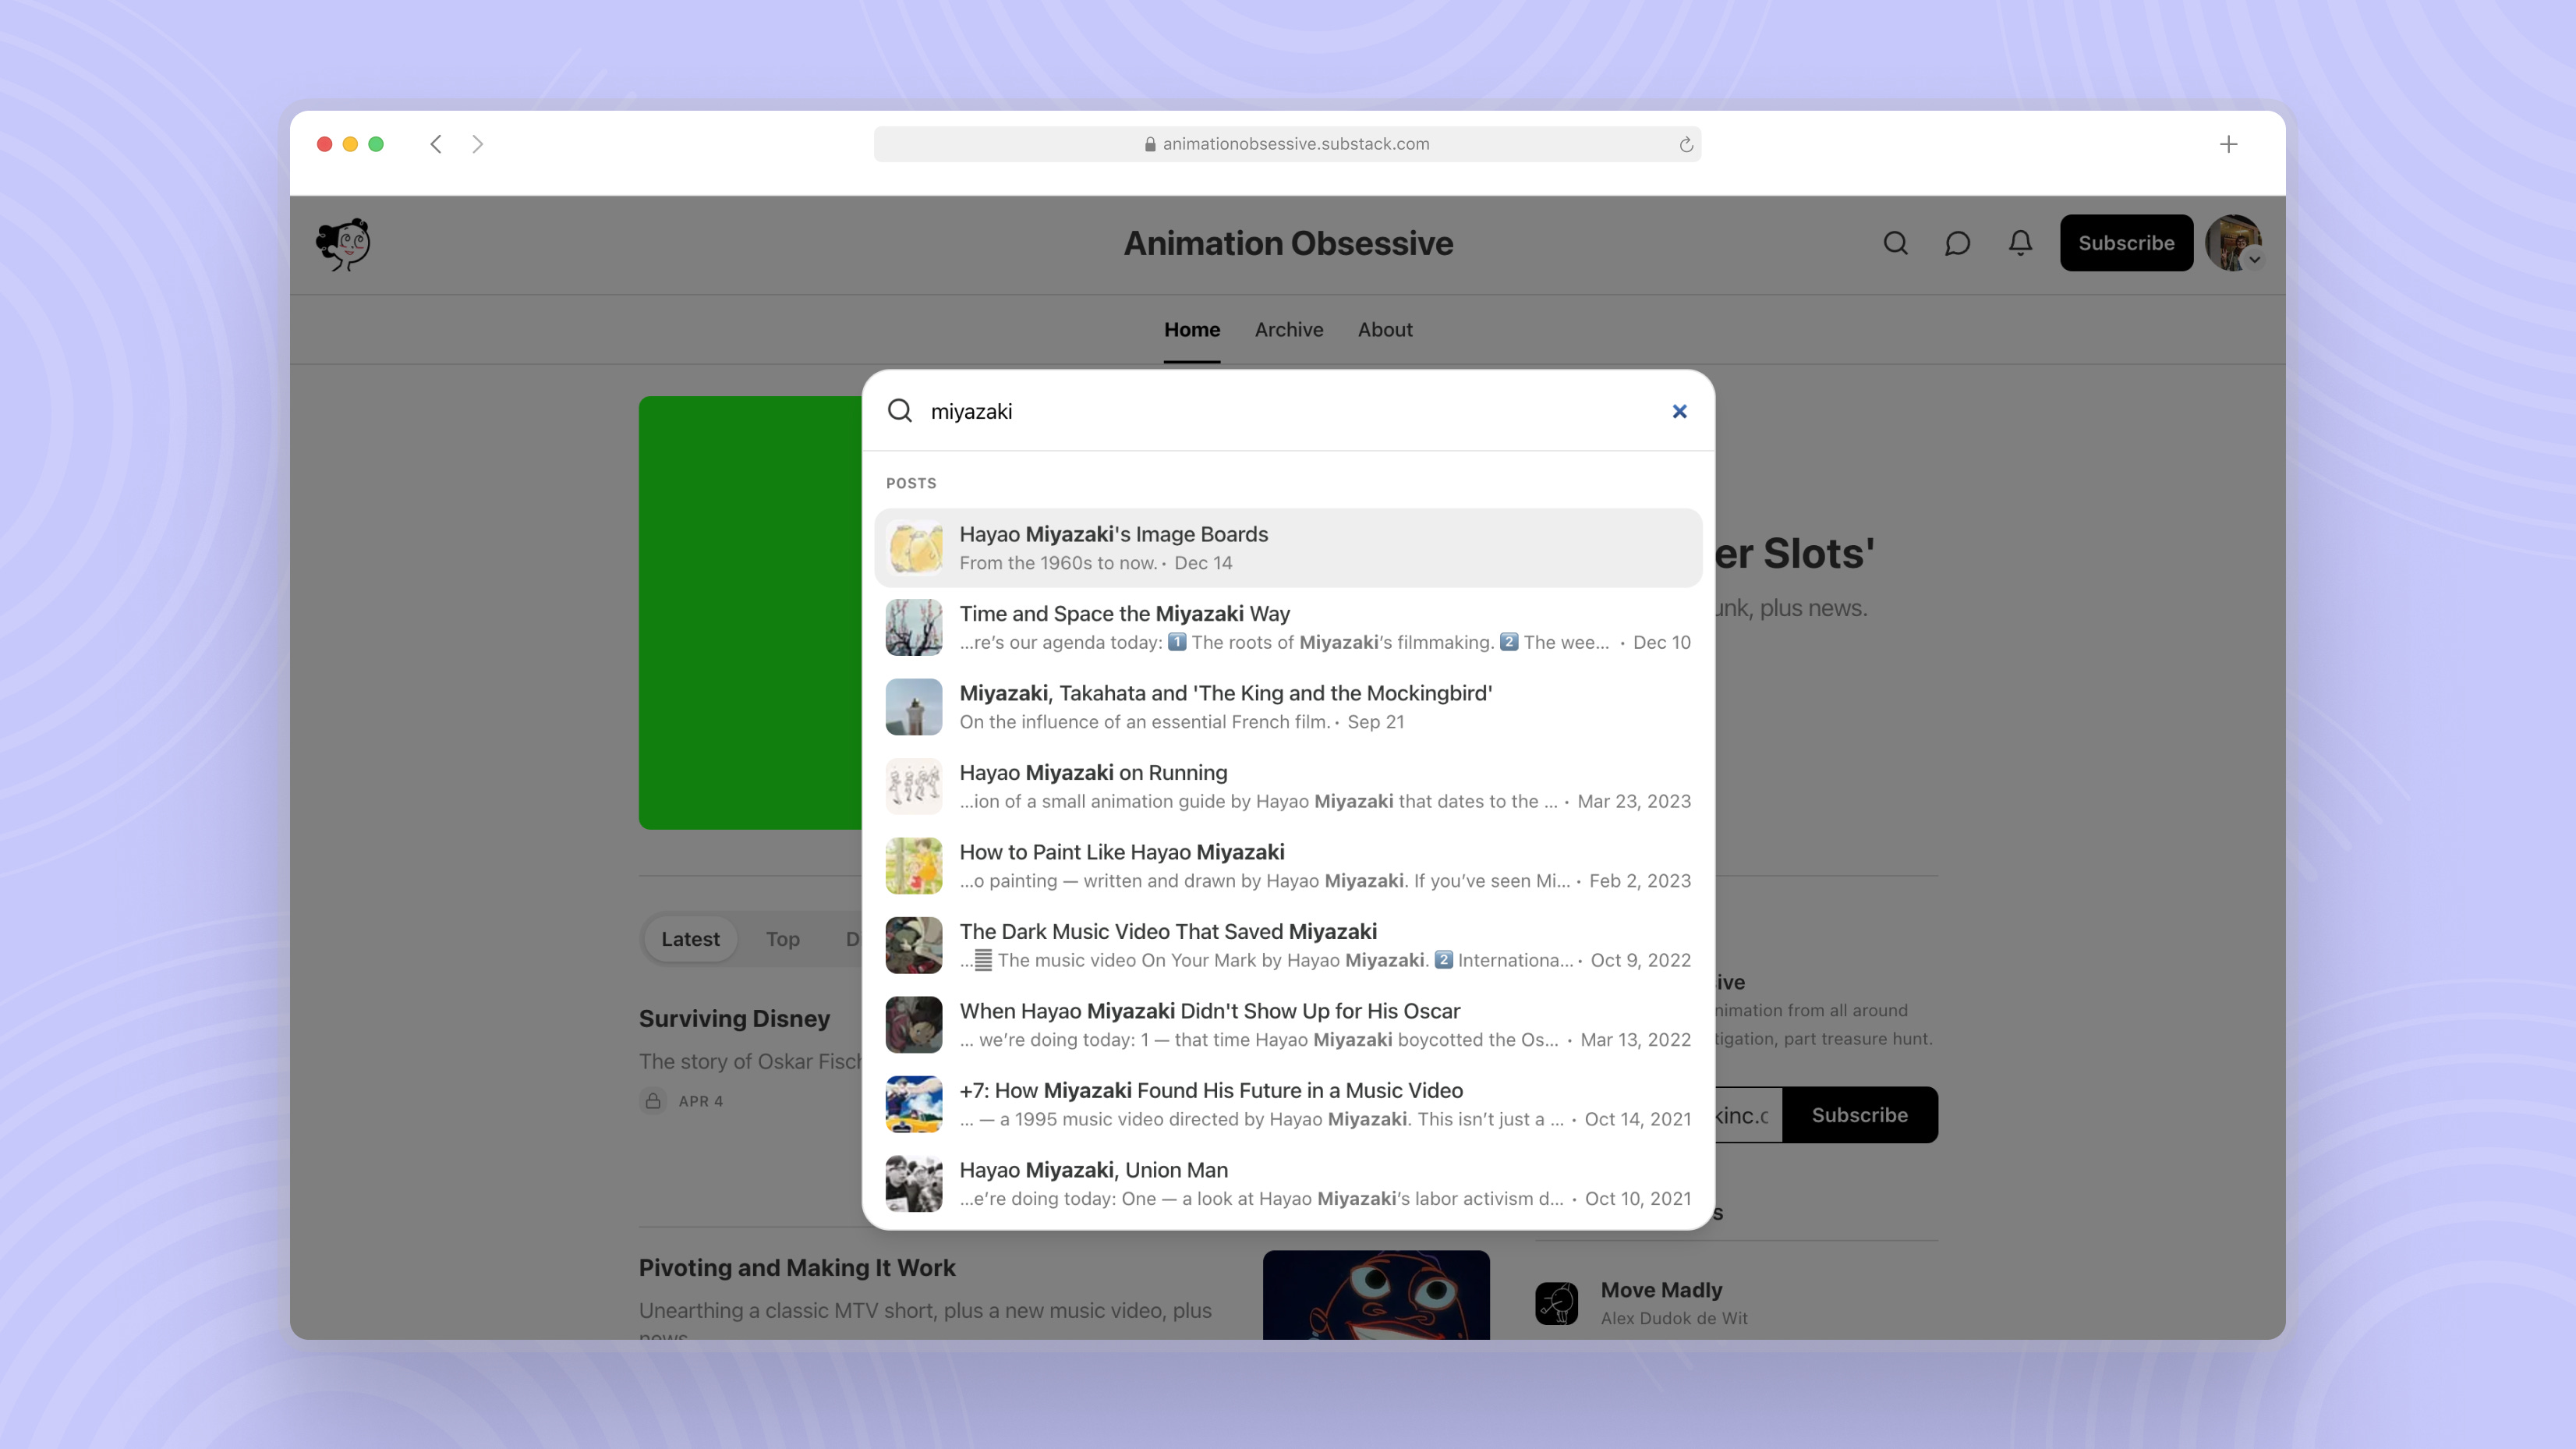Click thumbnail of Dark Music Video post
2576x1449 pixels.
pos(914,945)
